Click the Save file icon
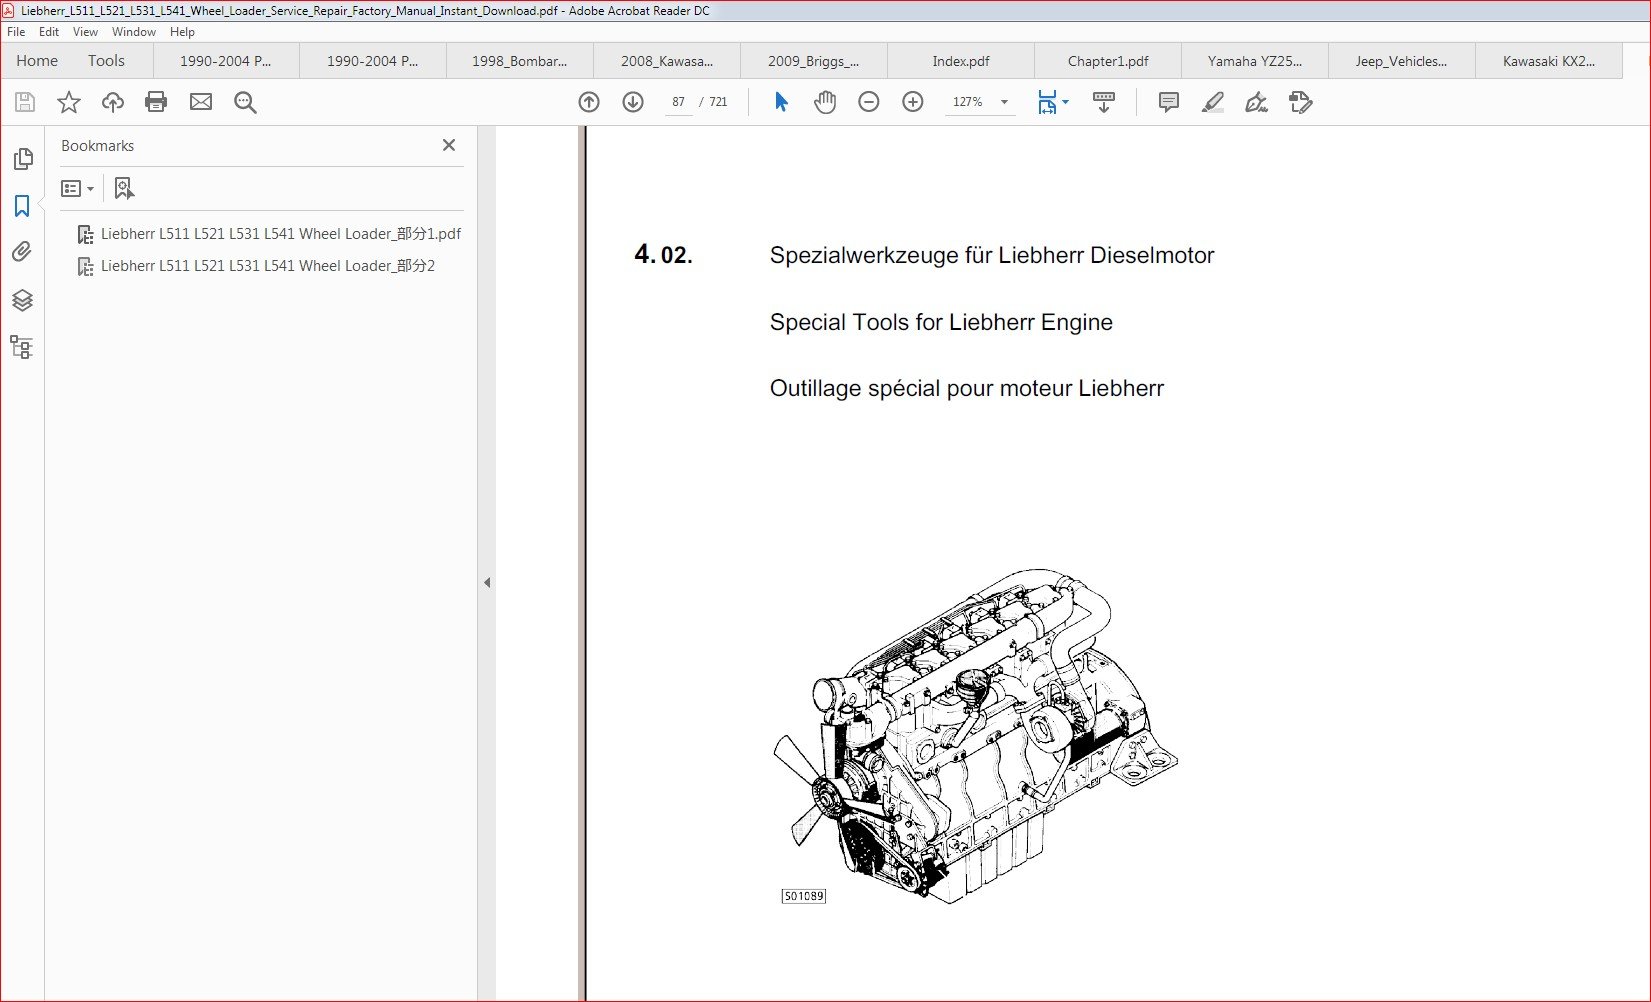This screenshot has width=1651, height=1002. [25, 102]
